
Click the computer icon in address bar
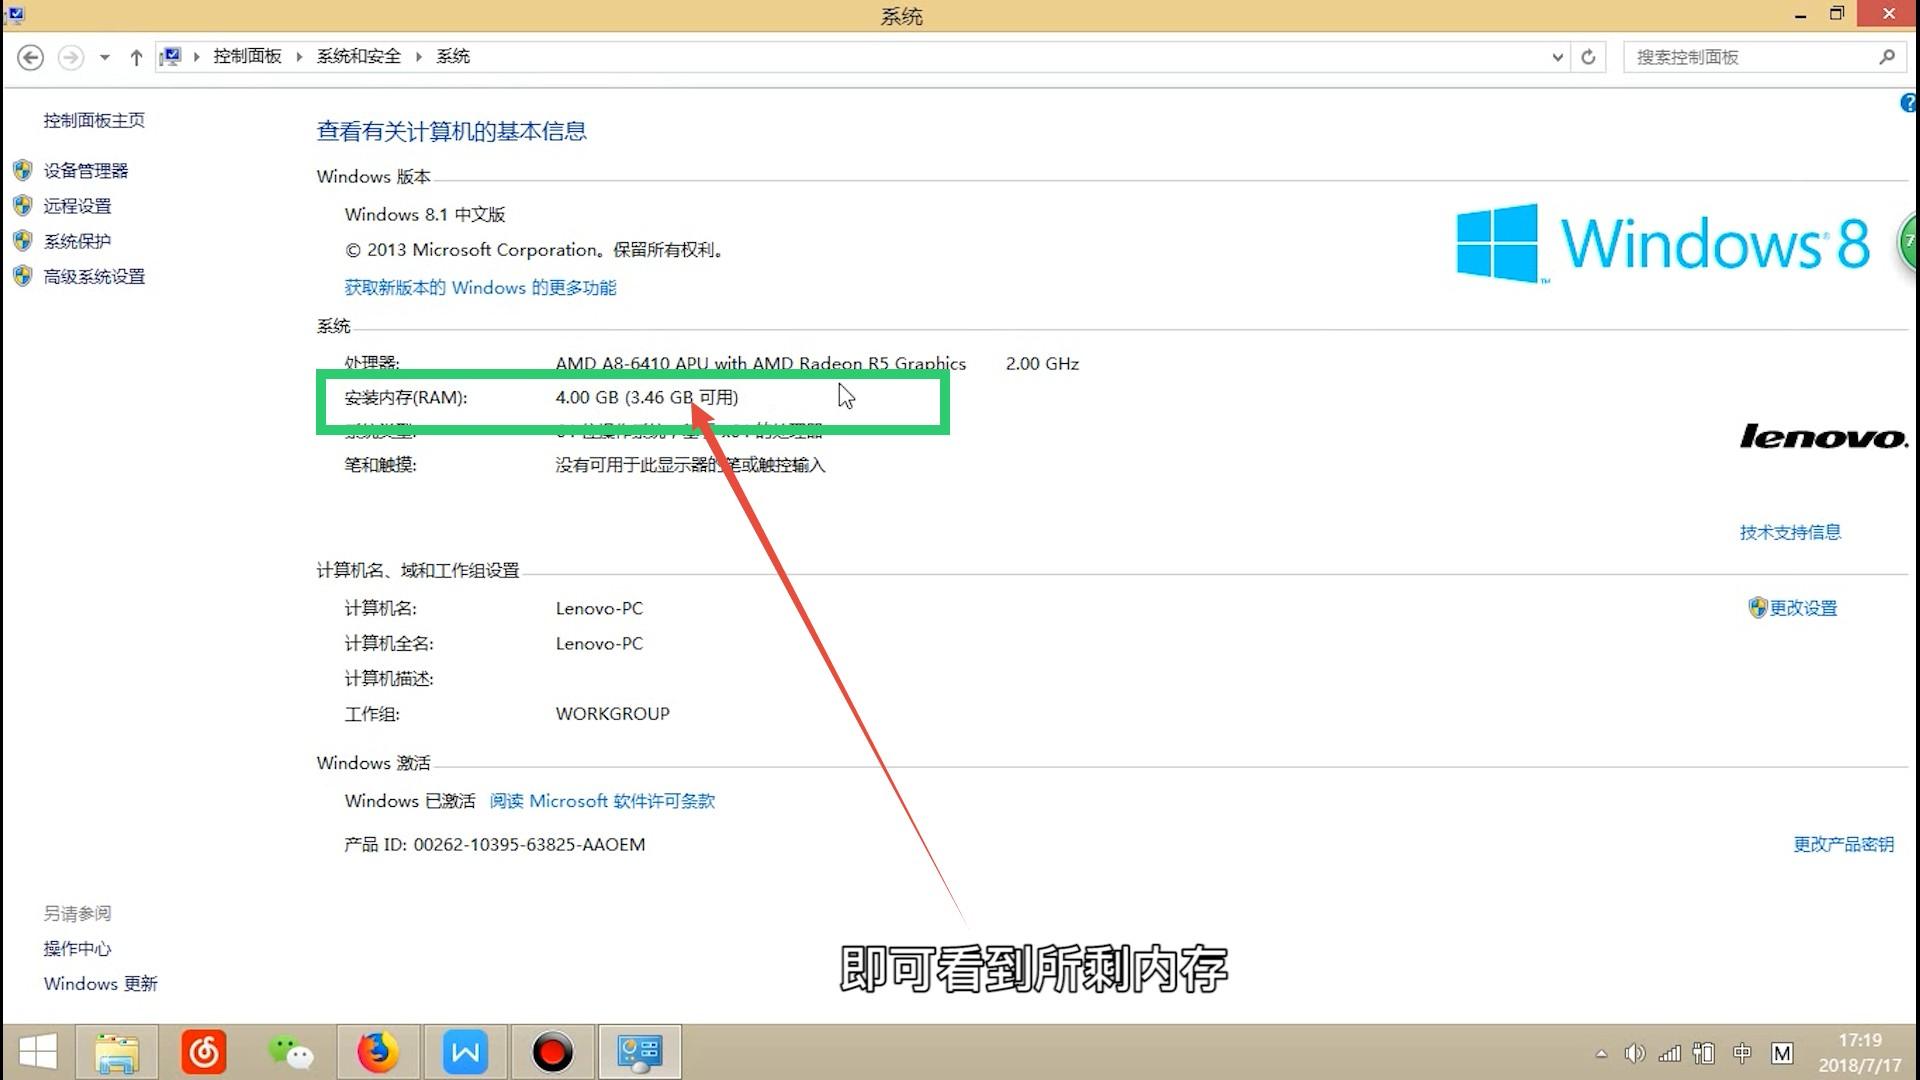tap(171, 56)
